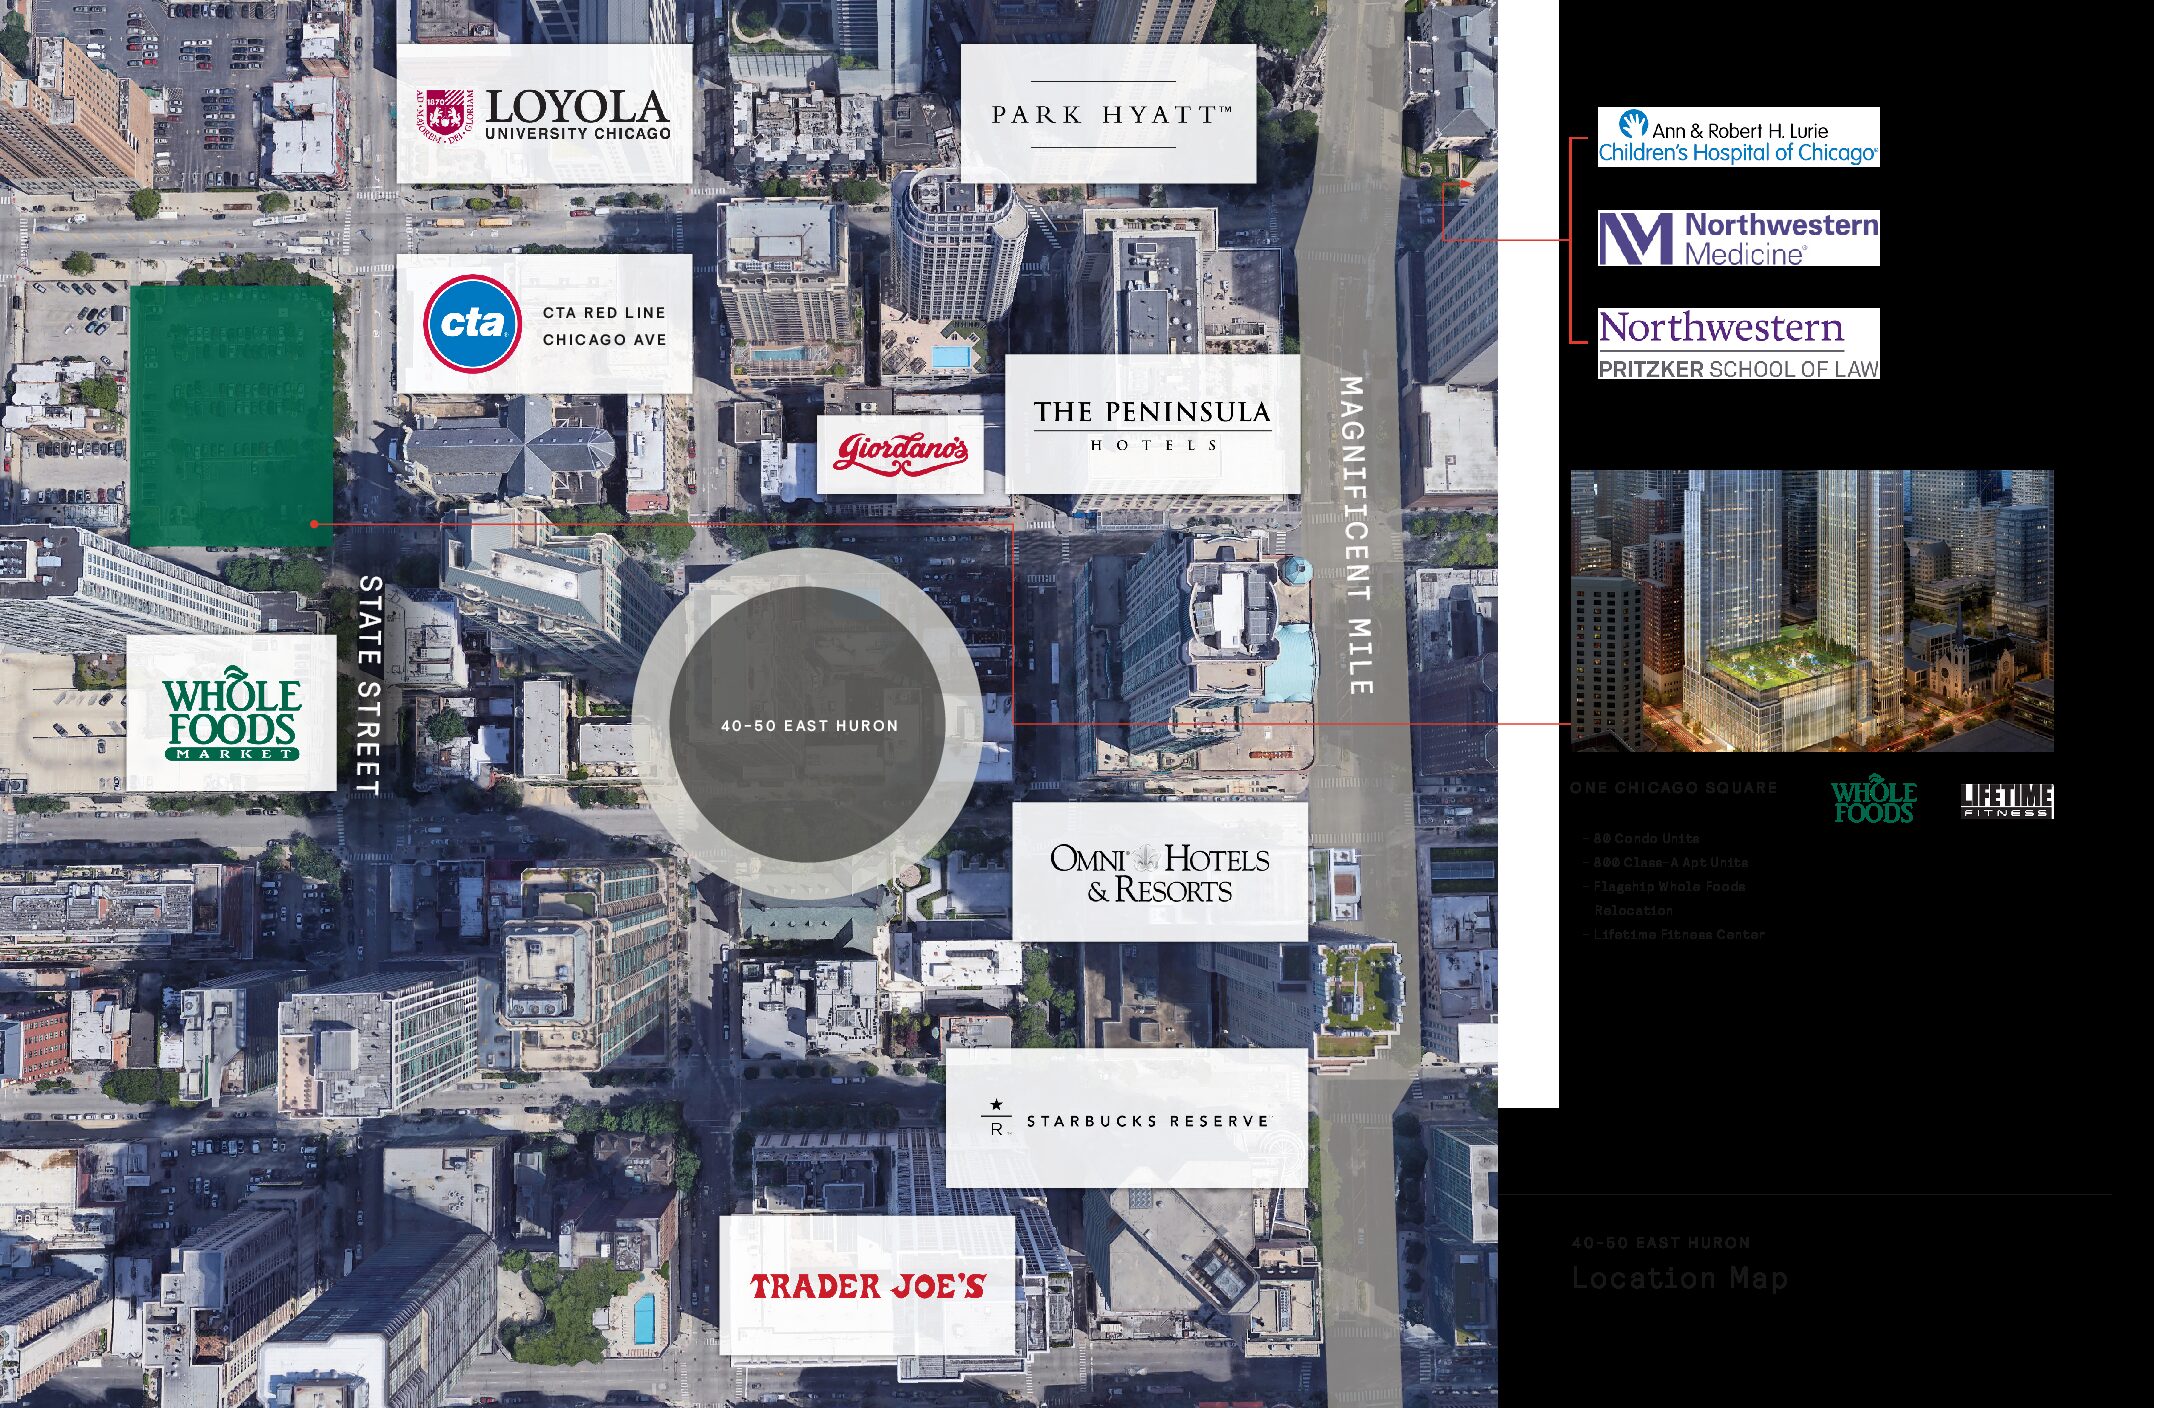2176x1408 pixels.
Task: Click the "Lifetime Fitness Center" bullet
Action: 1673,935
